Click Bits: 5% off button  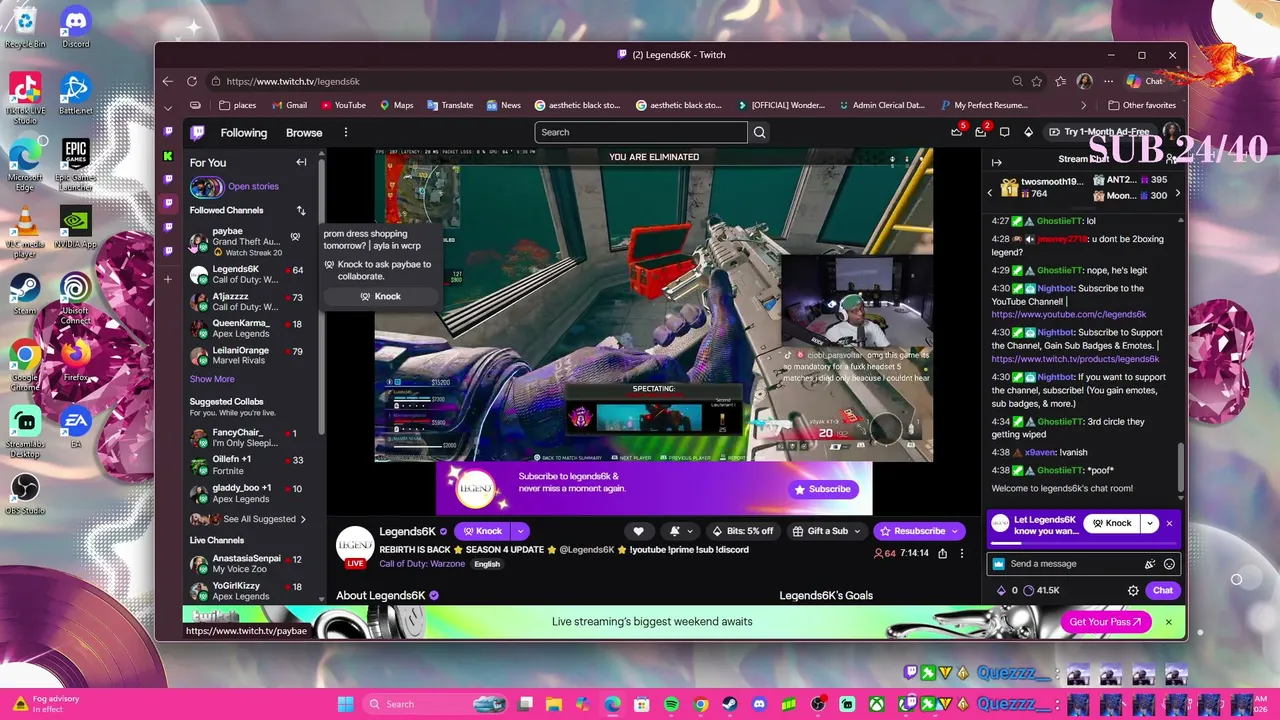click(742, 531)
